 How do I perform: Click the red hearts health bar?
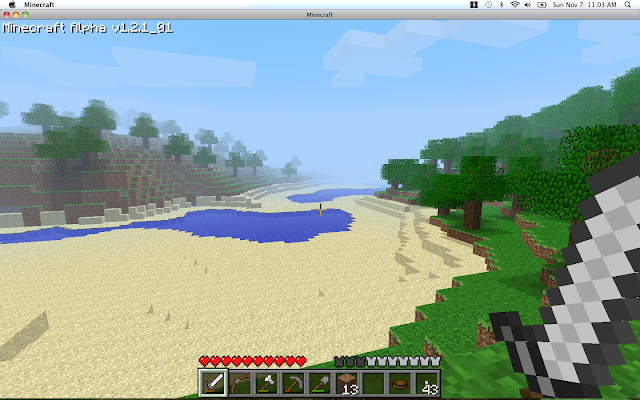coord(253,361)
